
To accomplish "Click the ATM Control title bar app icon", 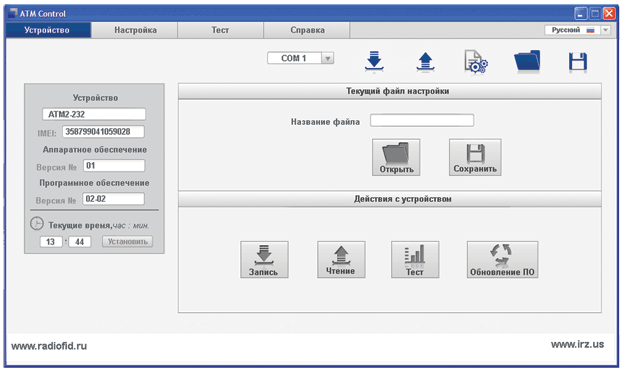I will (x=13, y=13).
